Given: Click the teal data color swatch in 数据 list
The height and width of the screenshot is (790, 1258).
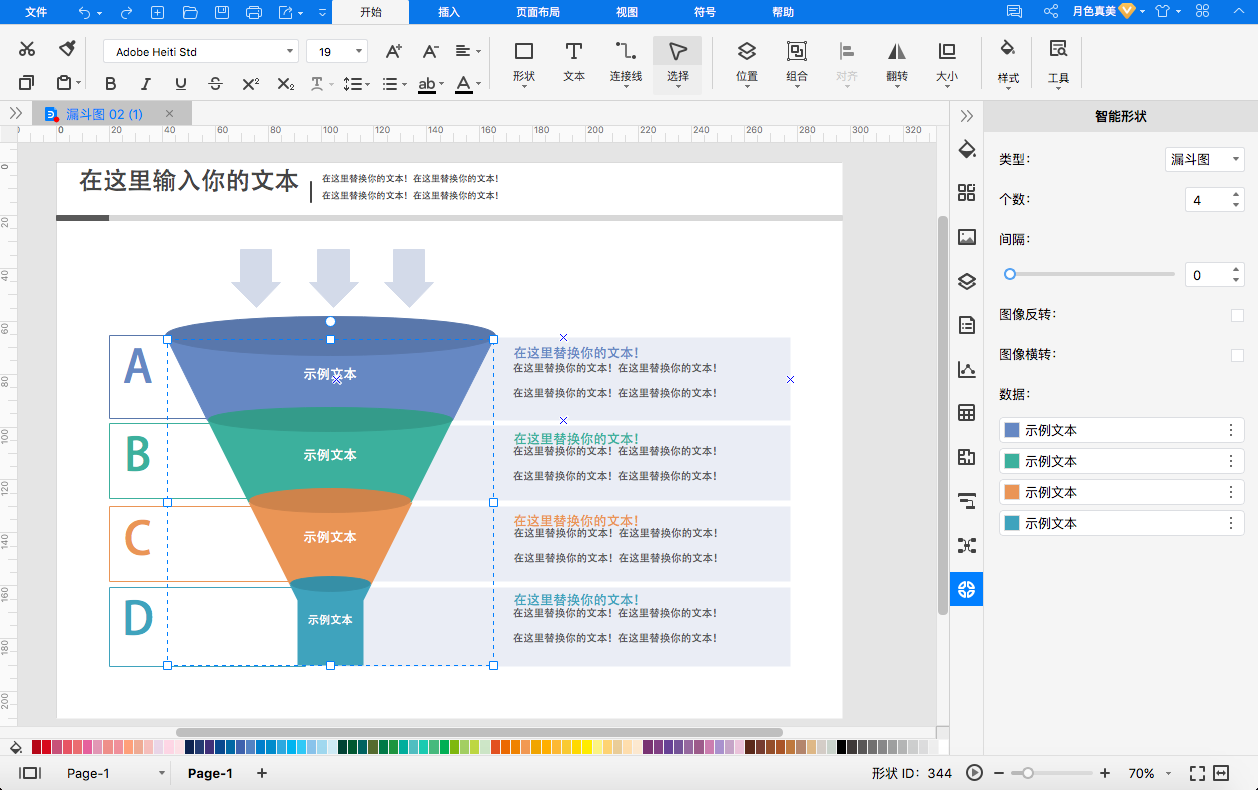Looking at the screenshot, I should pos(1011,524).
